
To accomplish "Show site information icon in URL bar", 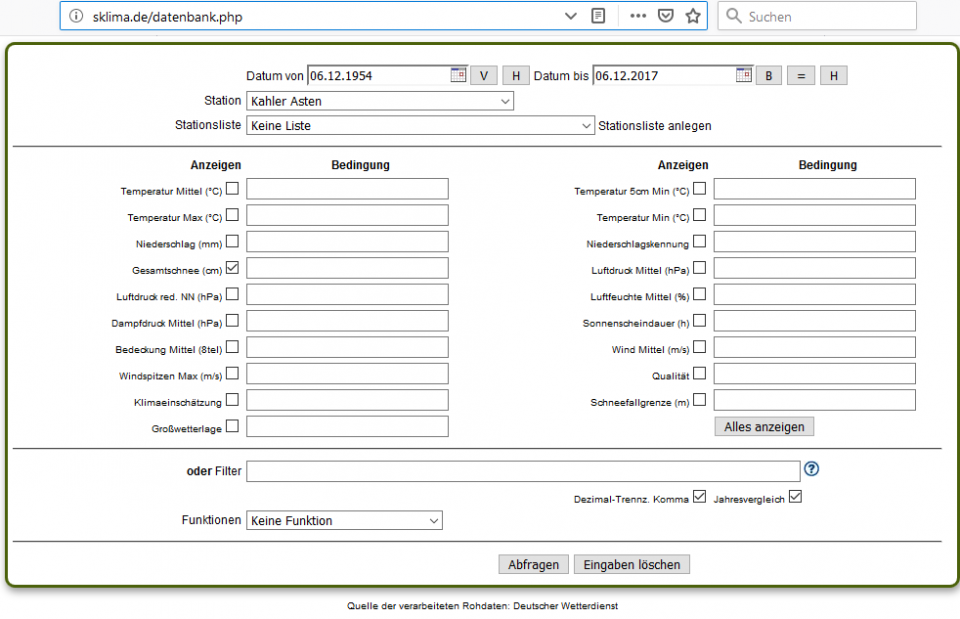I will click(76, 16).
